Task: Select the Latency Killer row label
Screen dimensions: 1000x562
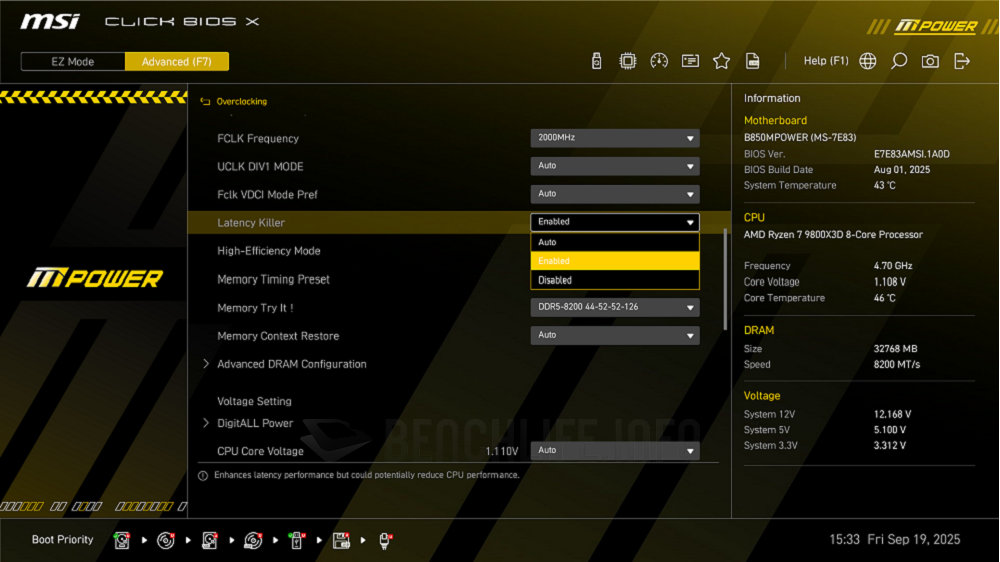Action: click(251, 223)
